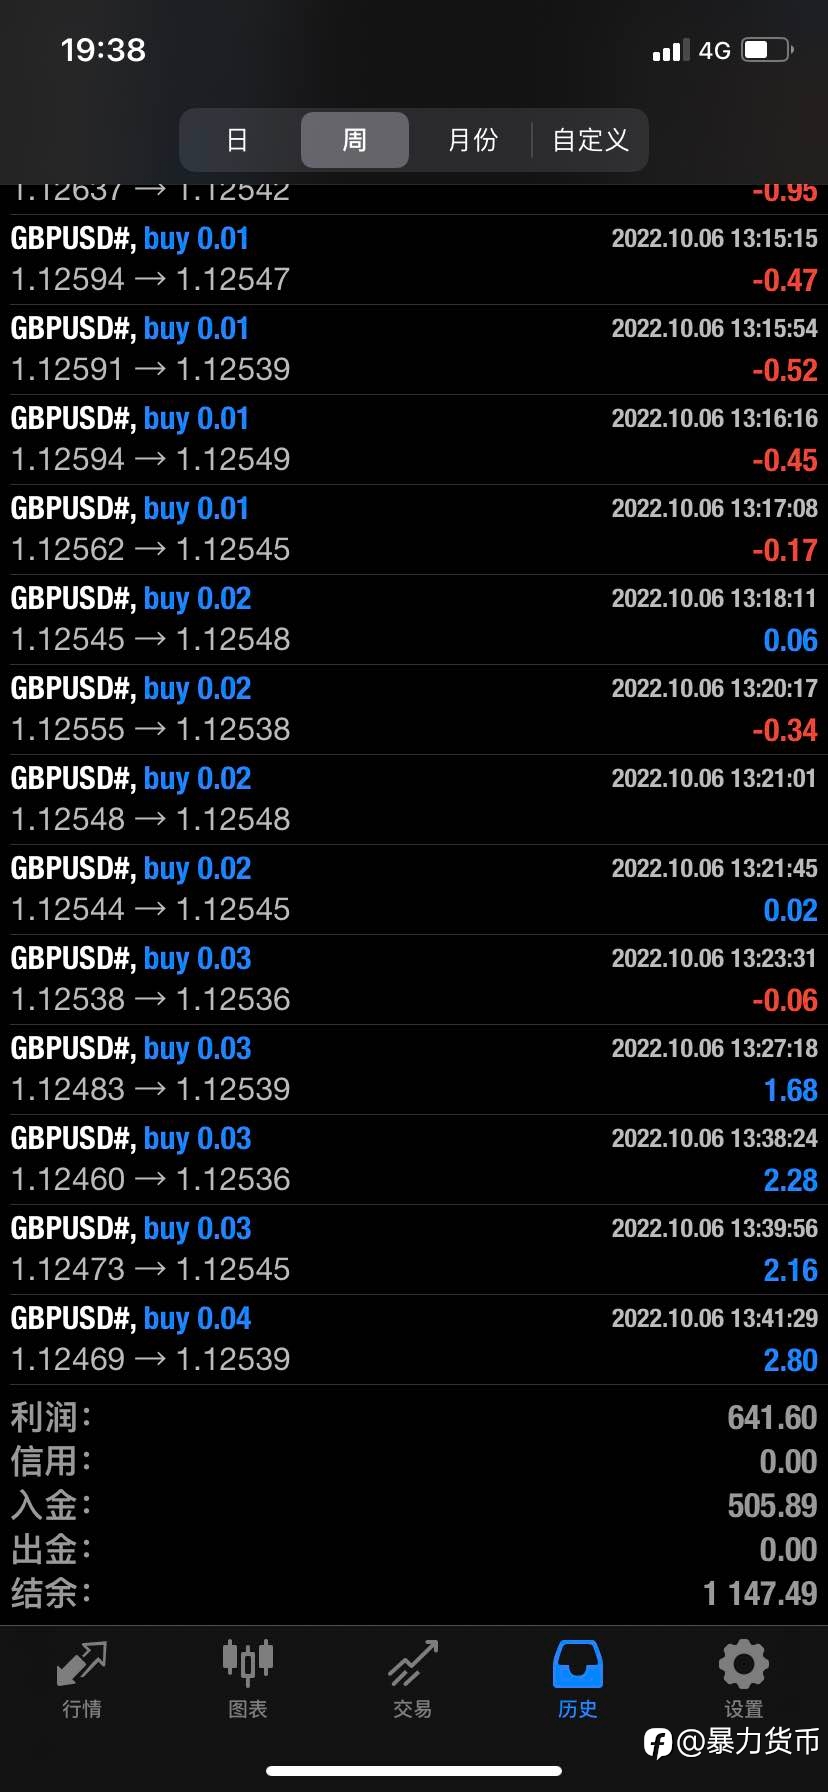Open the buy 0.02 trade with -0.34 loss
The height and width of the screenshot is (1792, 828).
click(x=414, y=710)
